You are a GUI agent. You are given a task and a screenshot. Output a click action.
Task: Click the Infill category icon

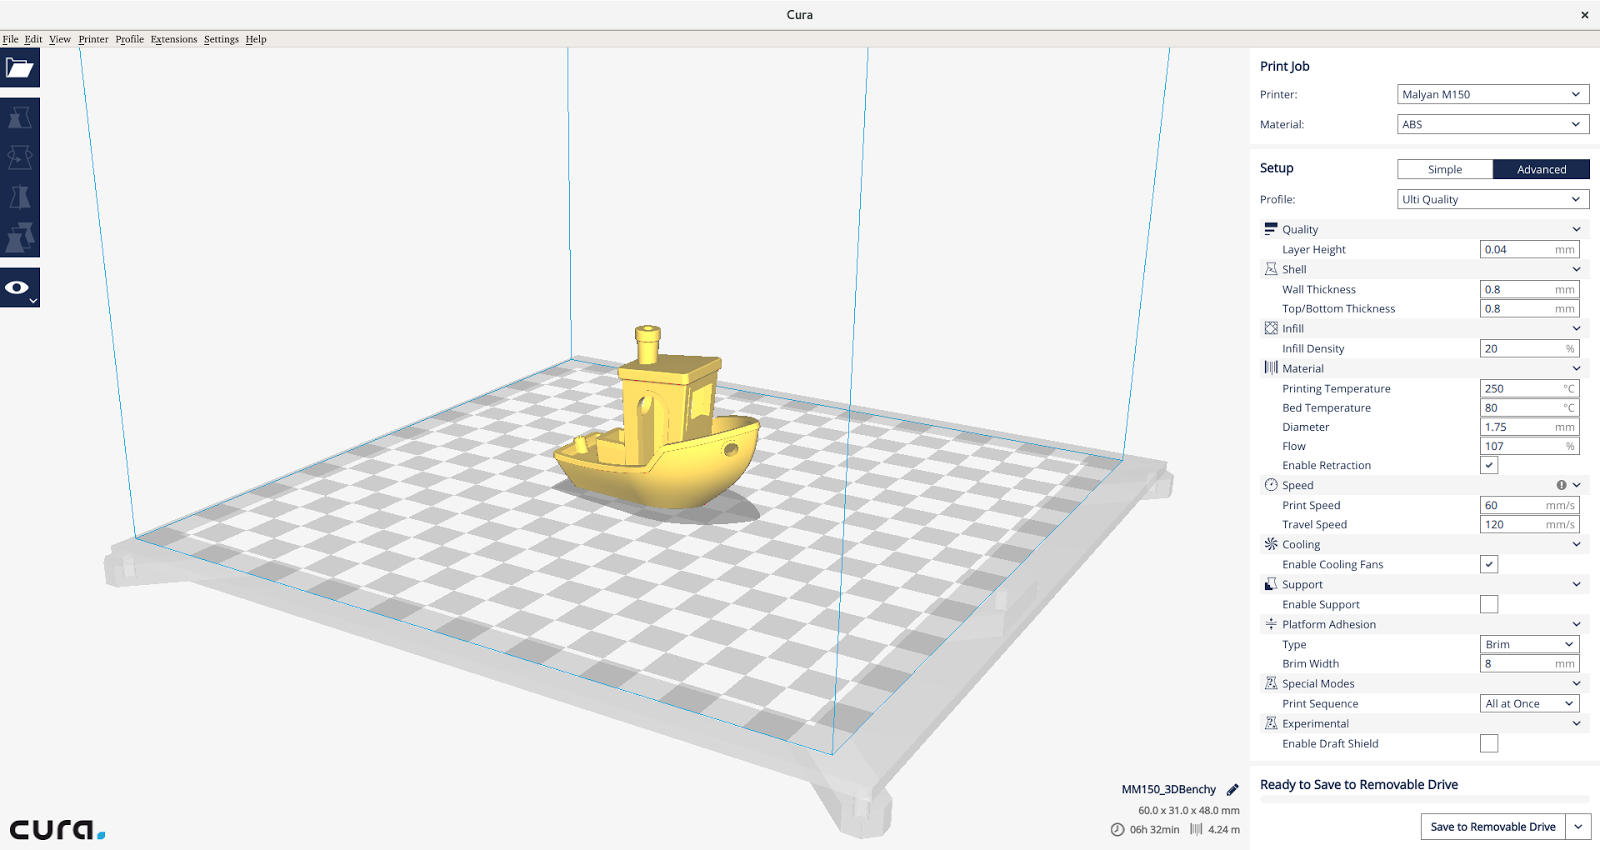[x=1271, y=328]
